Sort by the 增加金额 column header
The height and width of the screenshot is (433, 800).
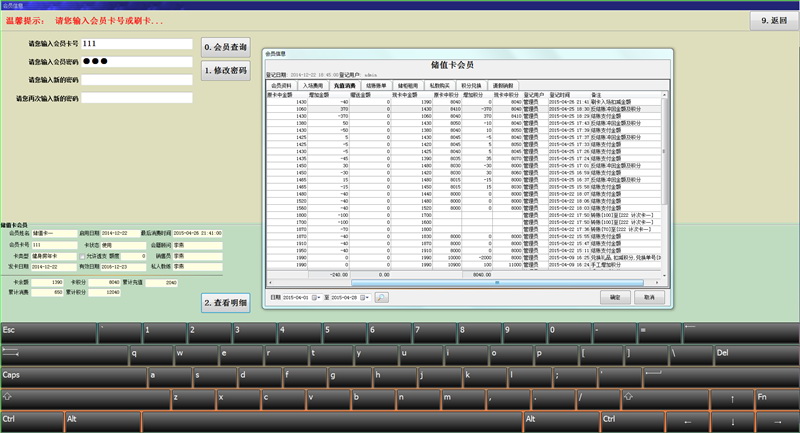tap(329, 95)
